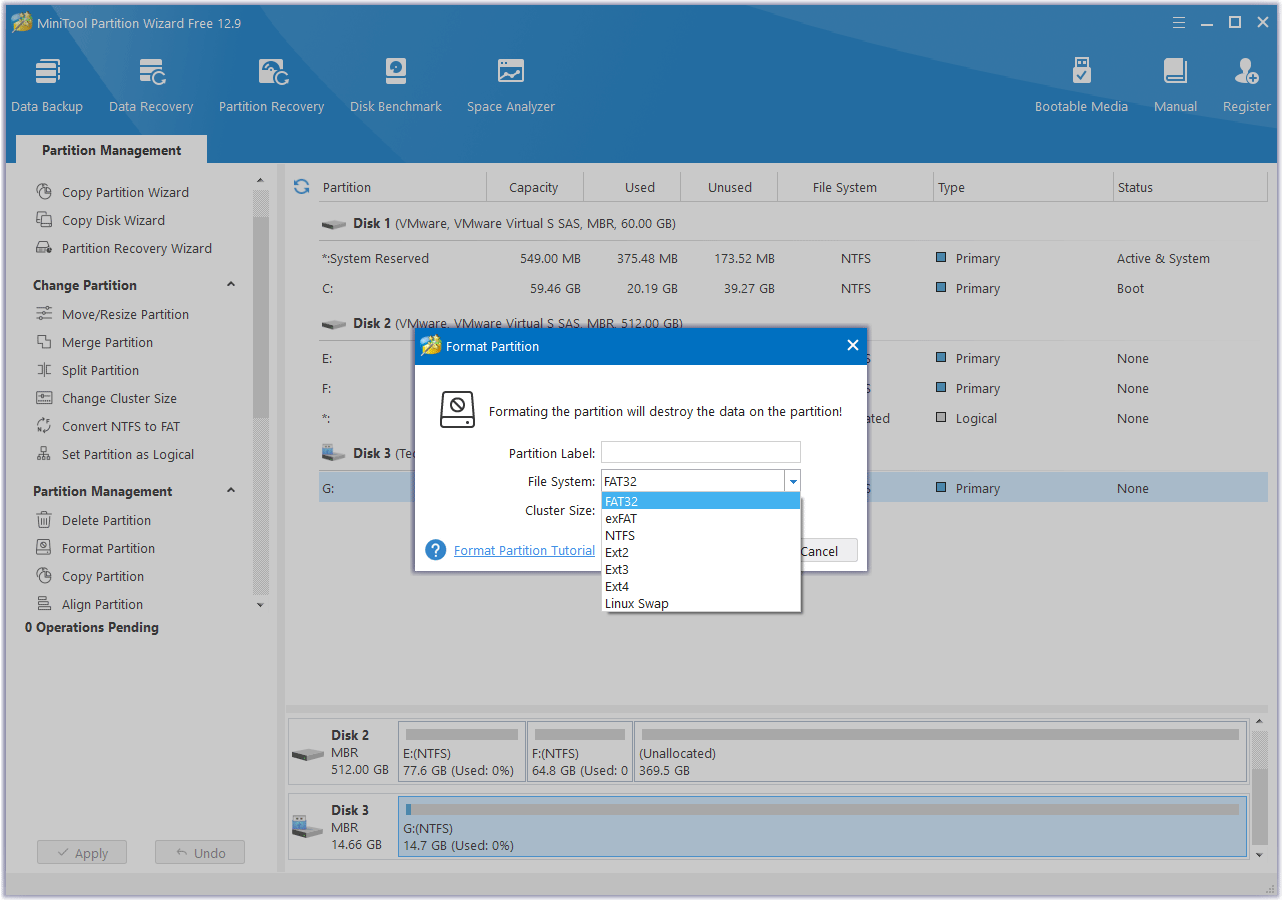Cancel the Format Partition dialog
1283x901 pixels.
tap(820, 550)
